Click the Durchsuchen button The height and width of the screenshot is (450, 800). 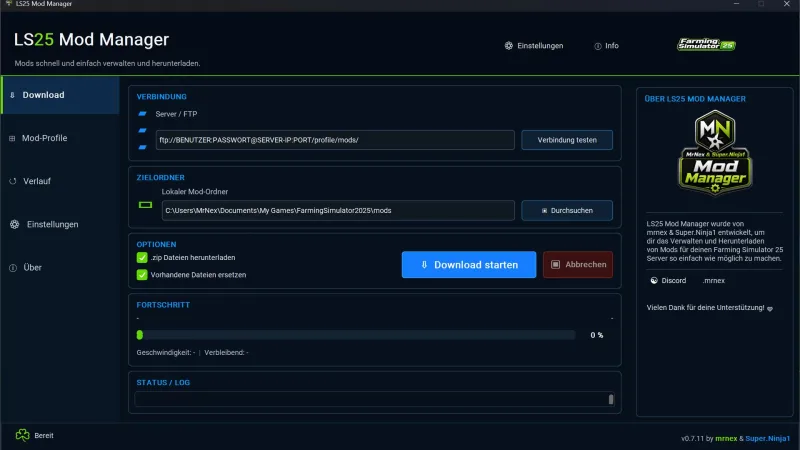pos(567,210)
